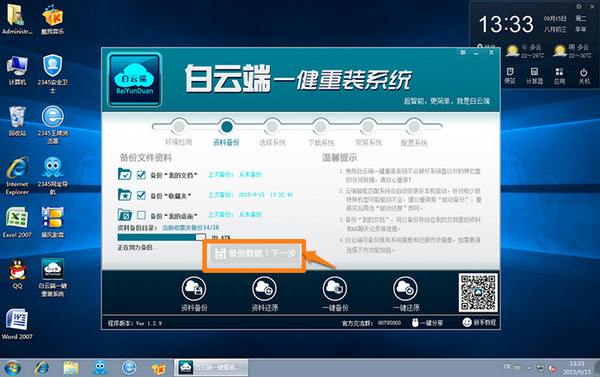Select the 2345王牌浏览器 desktop icon

point(52,125)
